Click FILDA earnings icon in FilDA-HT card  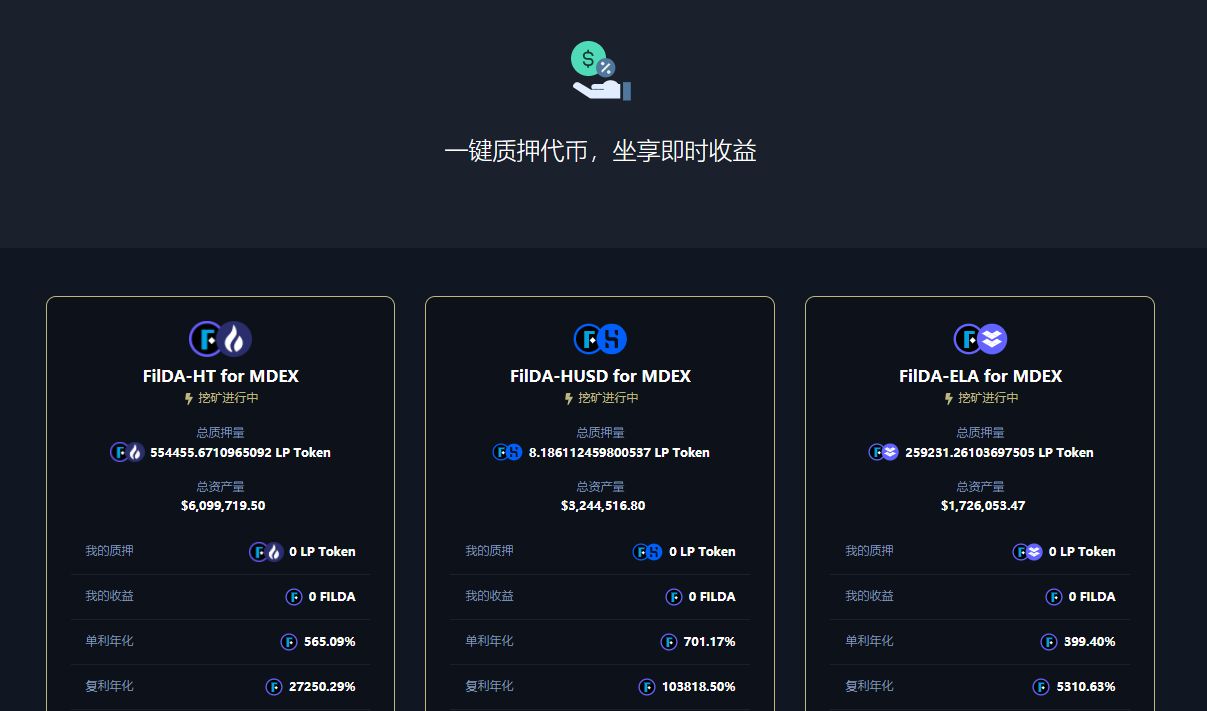tap(294, 596)
